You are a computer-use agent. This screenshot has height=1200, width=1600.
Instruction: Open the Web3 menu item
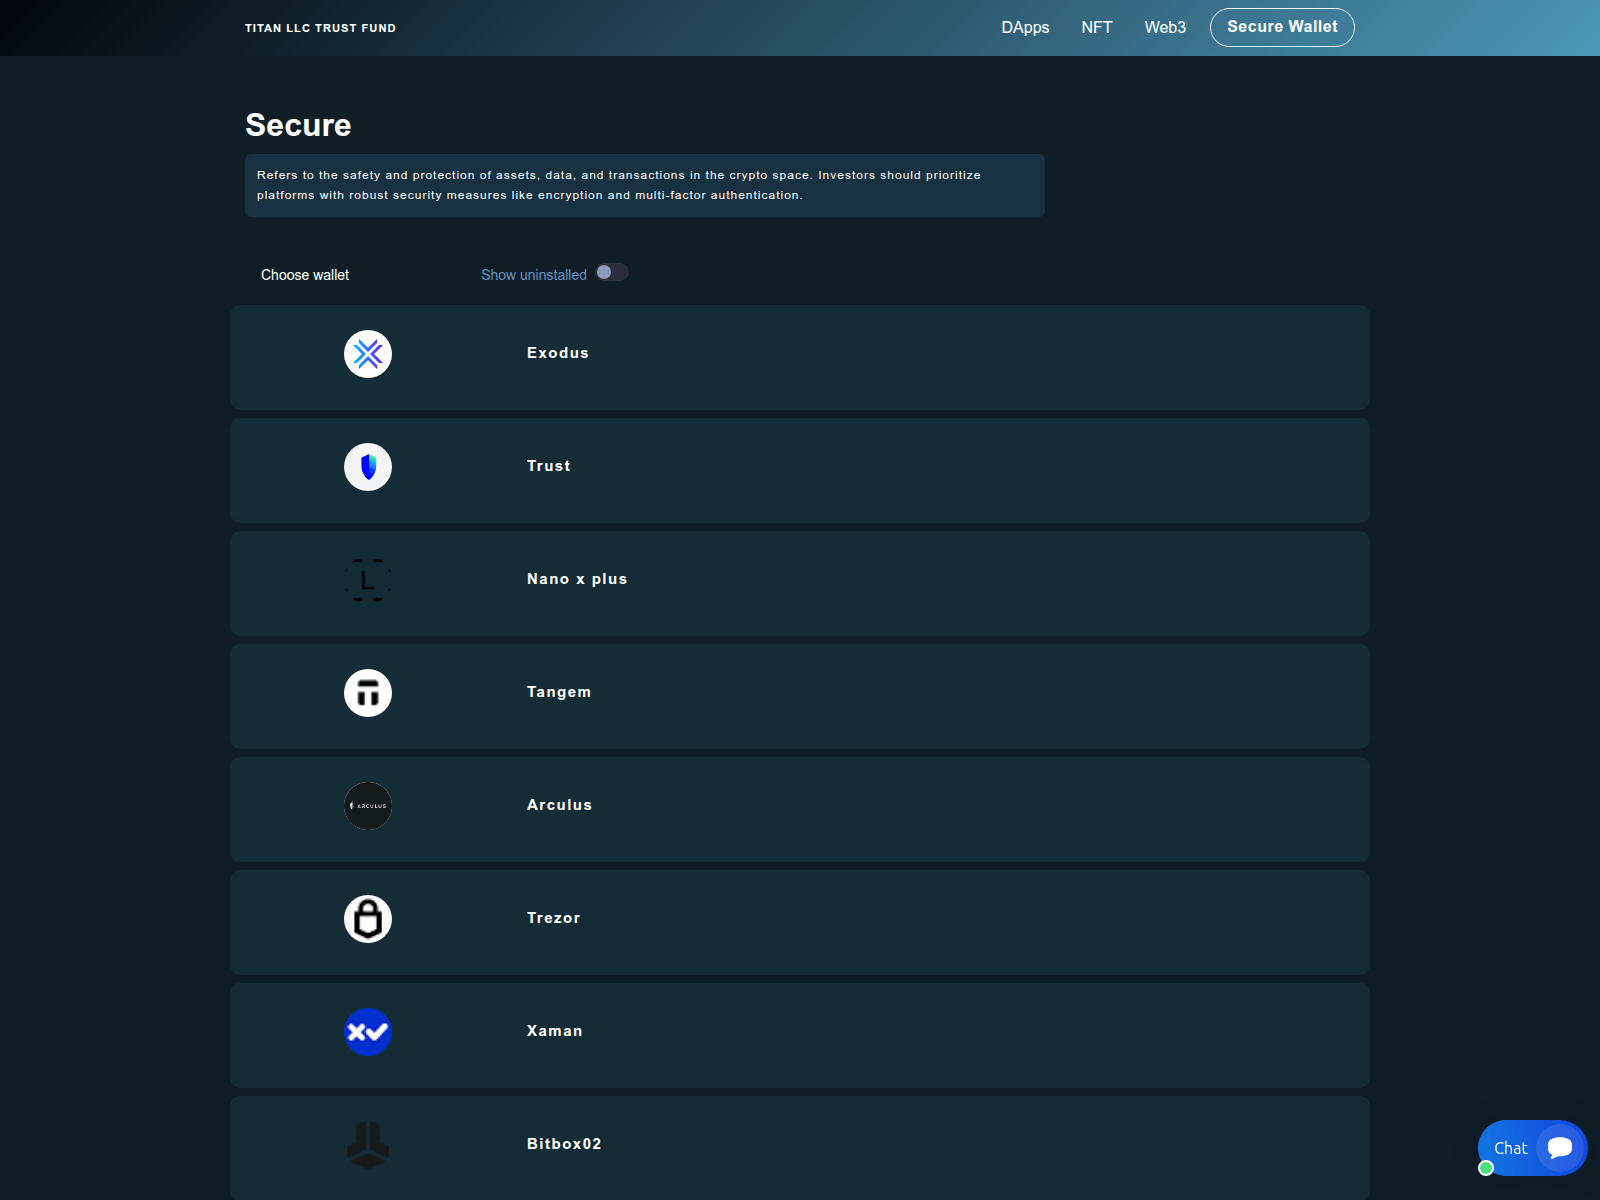tap(1165, 28)
